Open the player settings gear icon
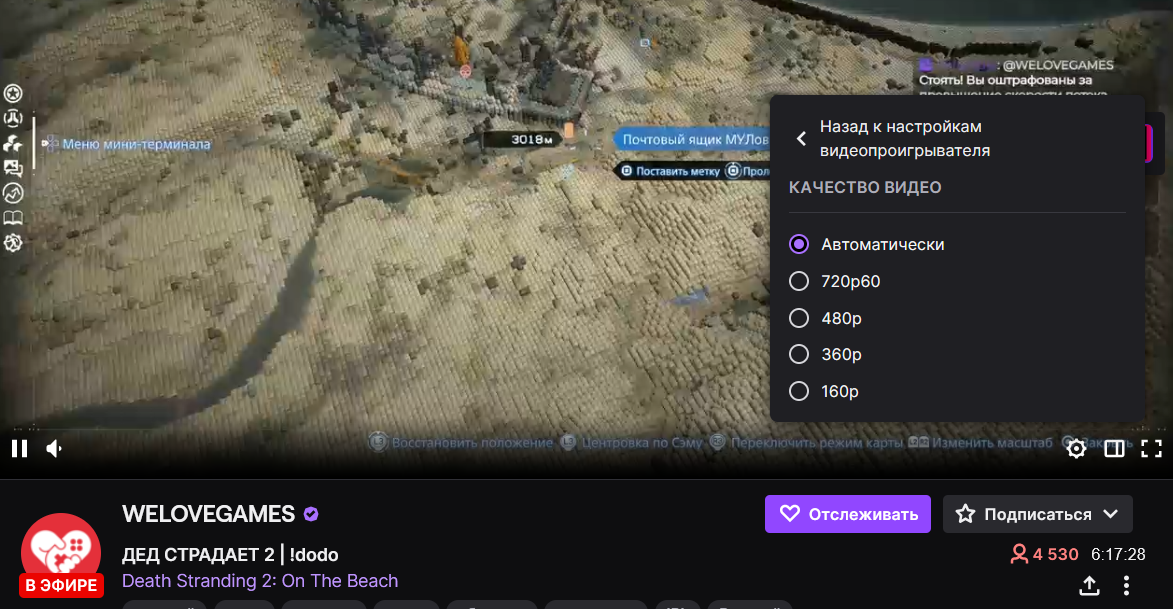 coord(1076,448)
